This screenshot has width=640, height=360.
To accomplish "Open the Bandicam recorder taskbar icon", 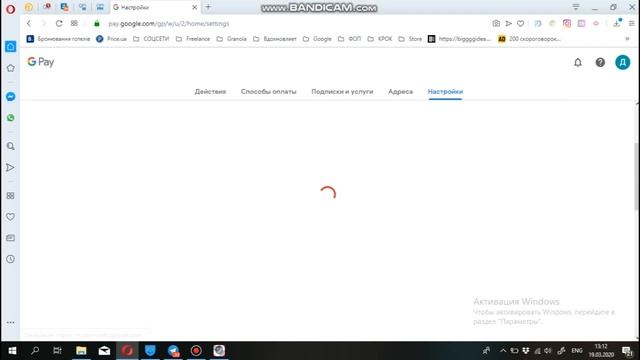I will tap(196, 351).
